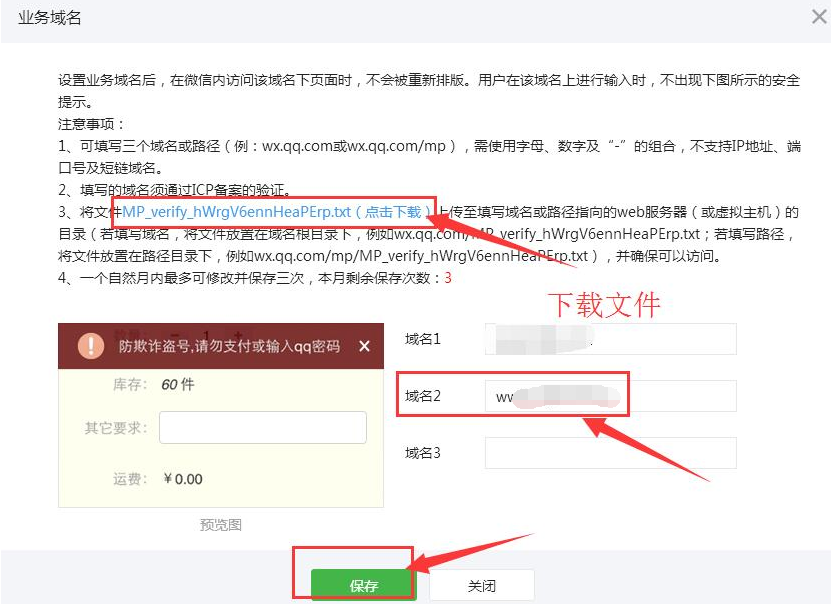The image size is (831, 604).
Task: Click the 库存 60 件 stock text
Action: (153, 385)
